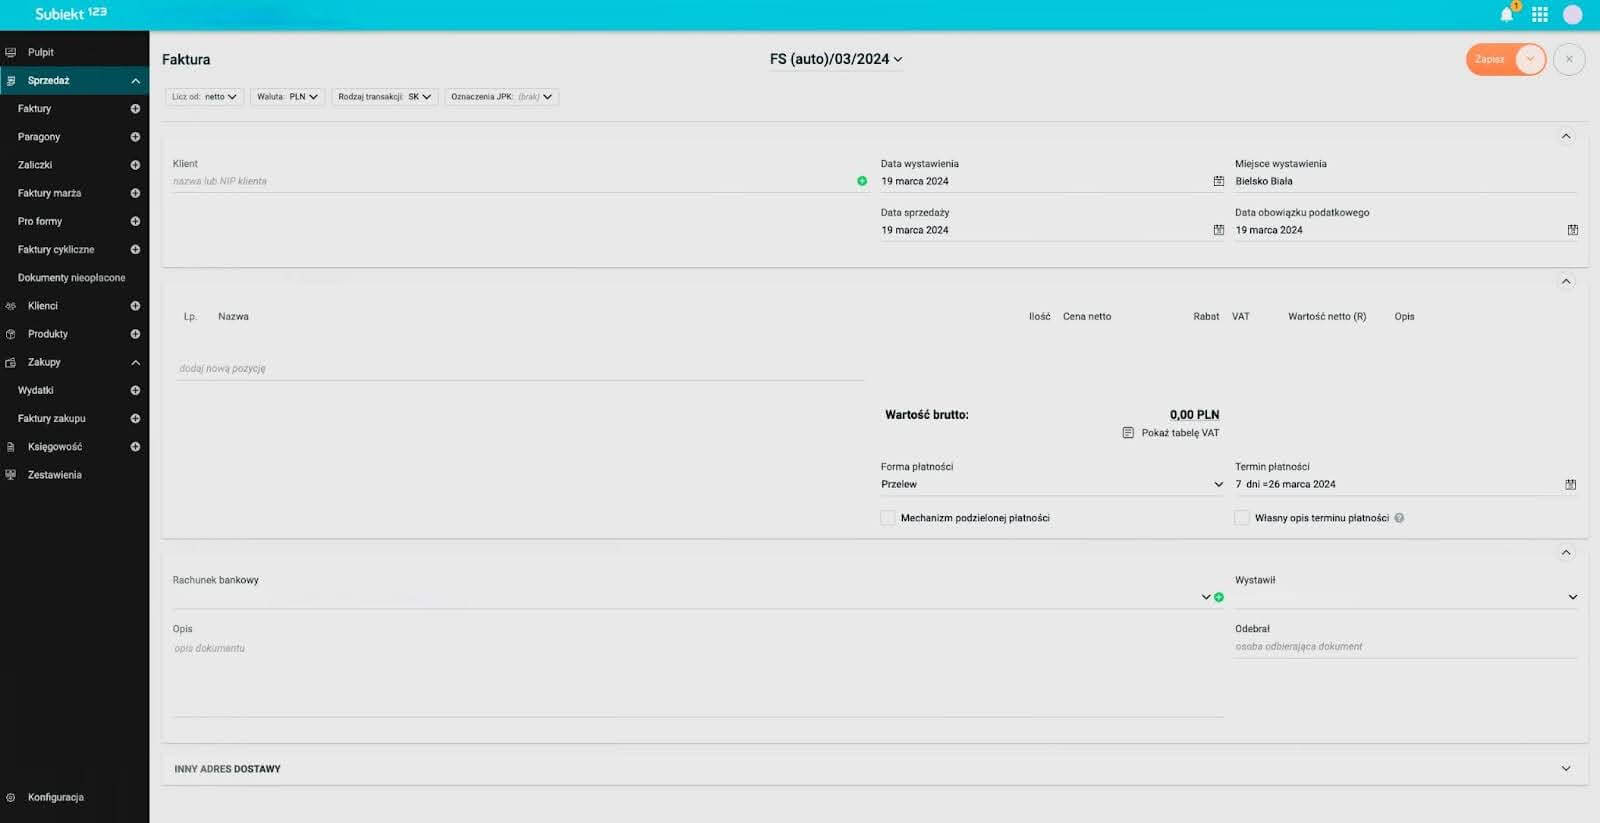Open Zestawienia in the sidebar
Image resolution: width=1600 pixels, height=823 pixels.
click(x=55, y=475)
